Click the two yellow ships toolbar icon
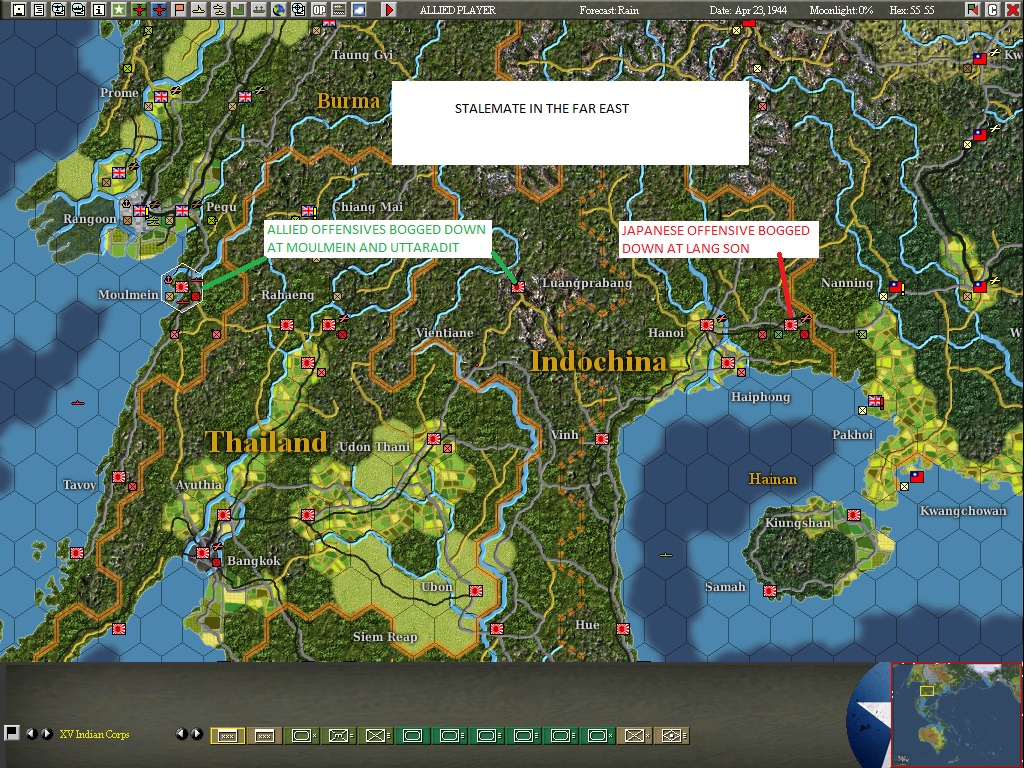The height and width of the screenshot is (768, 1032). 219,9
